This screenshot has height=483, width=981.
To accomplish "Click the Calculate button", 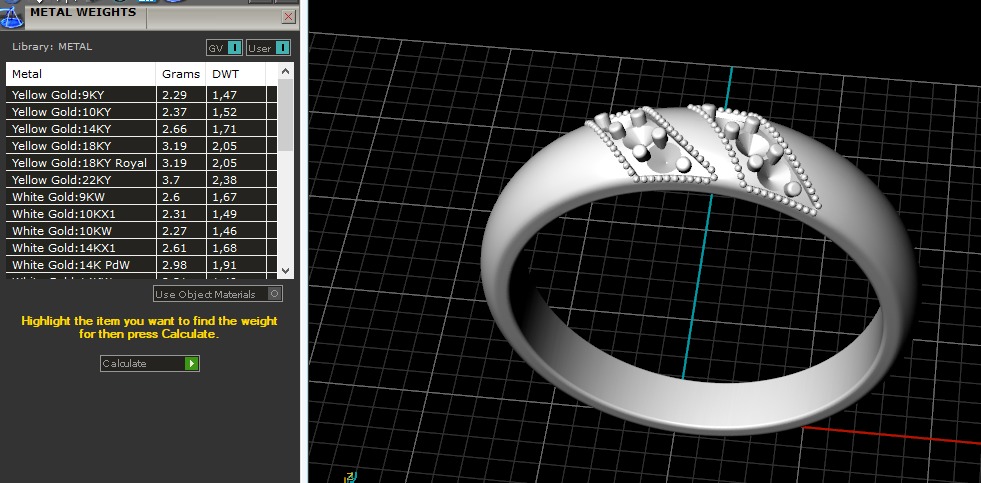I will (x=150, y=364).
